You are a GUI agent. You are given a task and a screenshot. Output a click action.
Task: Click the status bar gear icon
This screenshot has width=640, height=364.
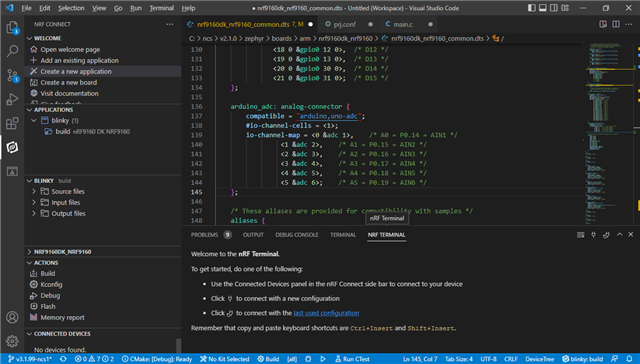click(308, 359)
